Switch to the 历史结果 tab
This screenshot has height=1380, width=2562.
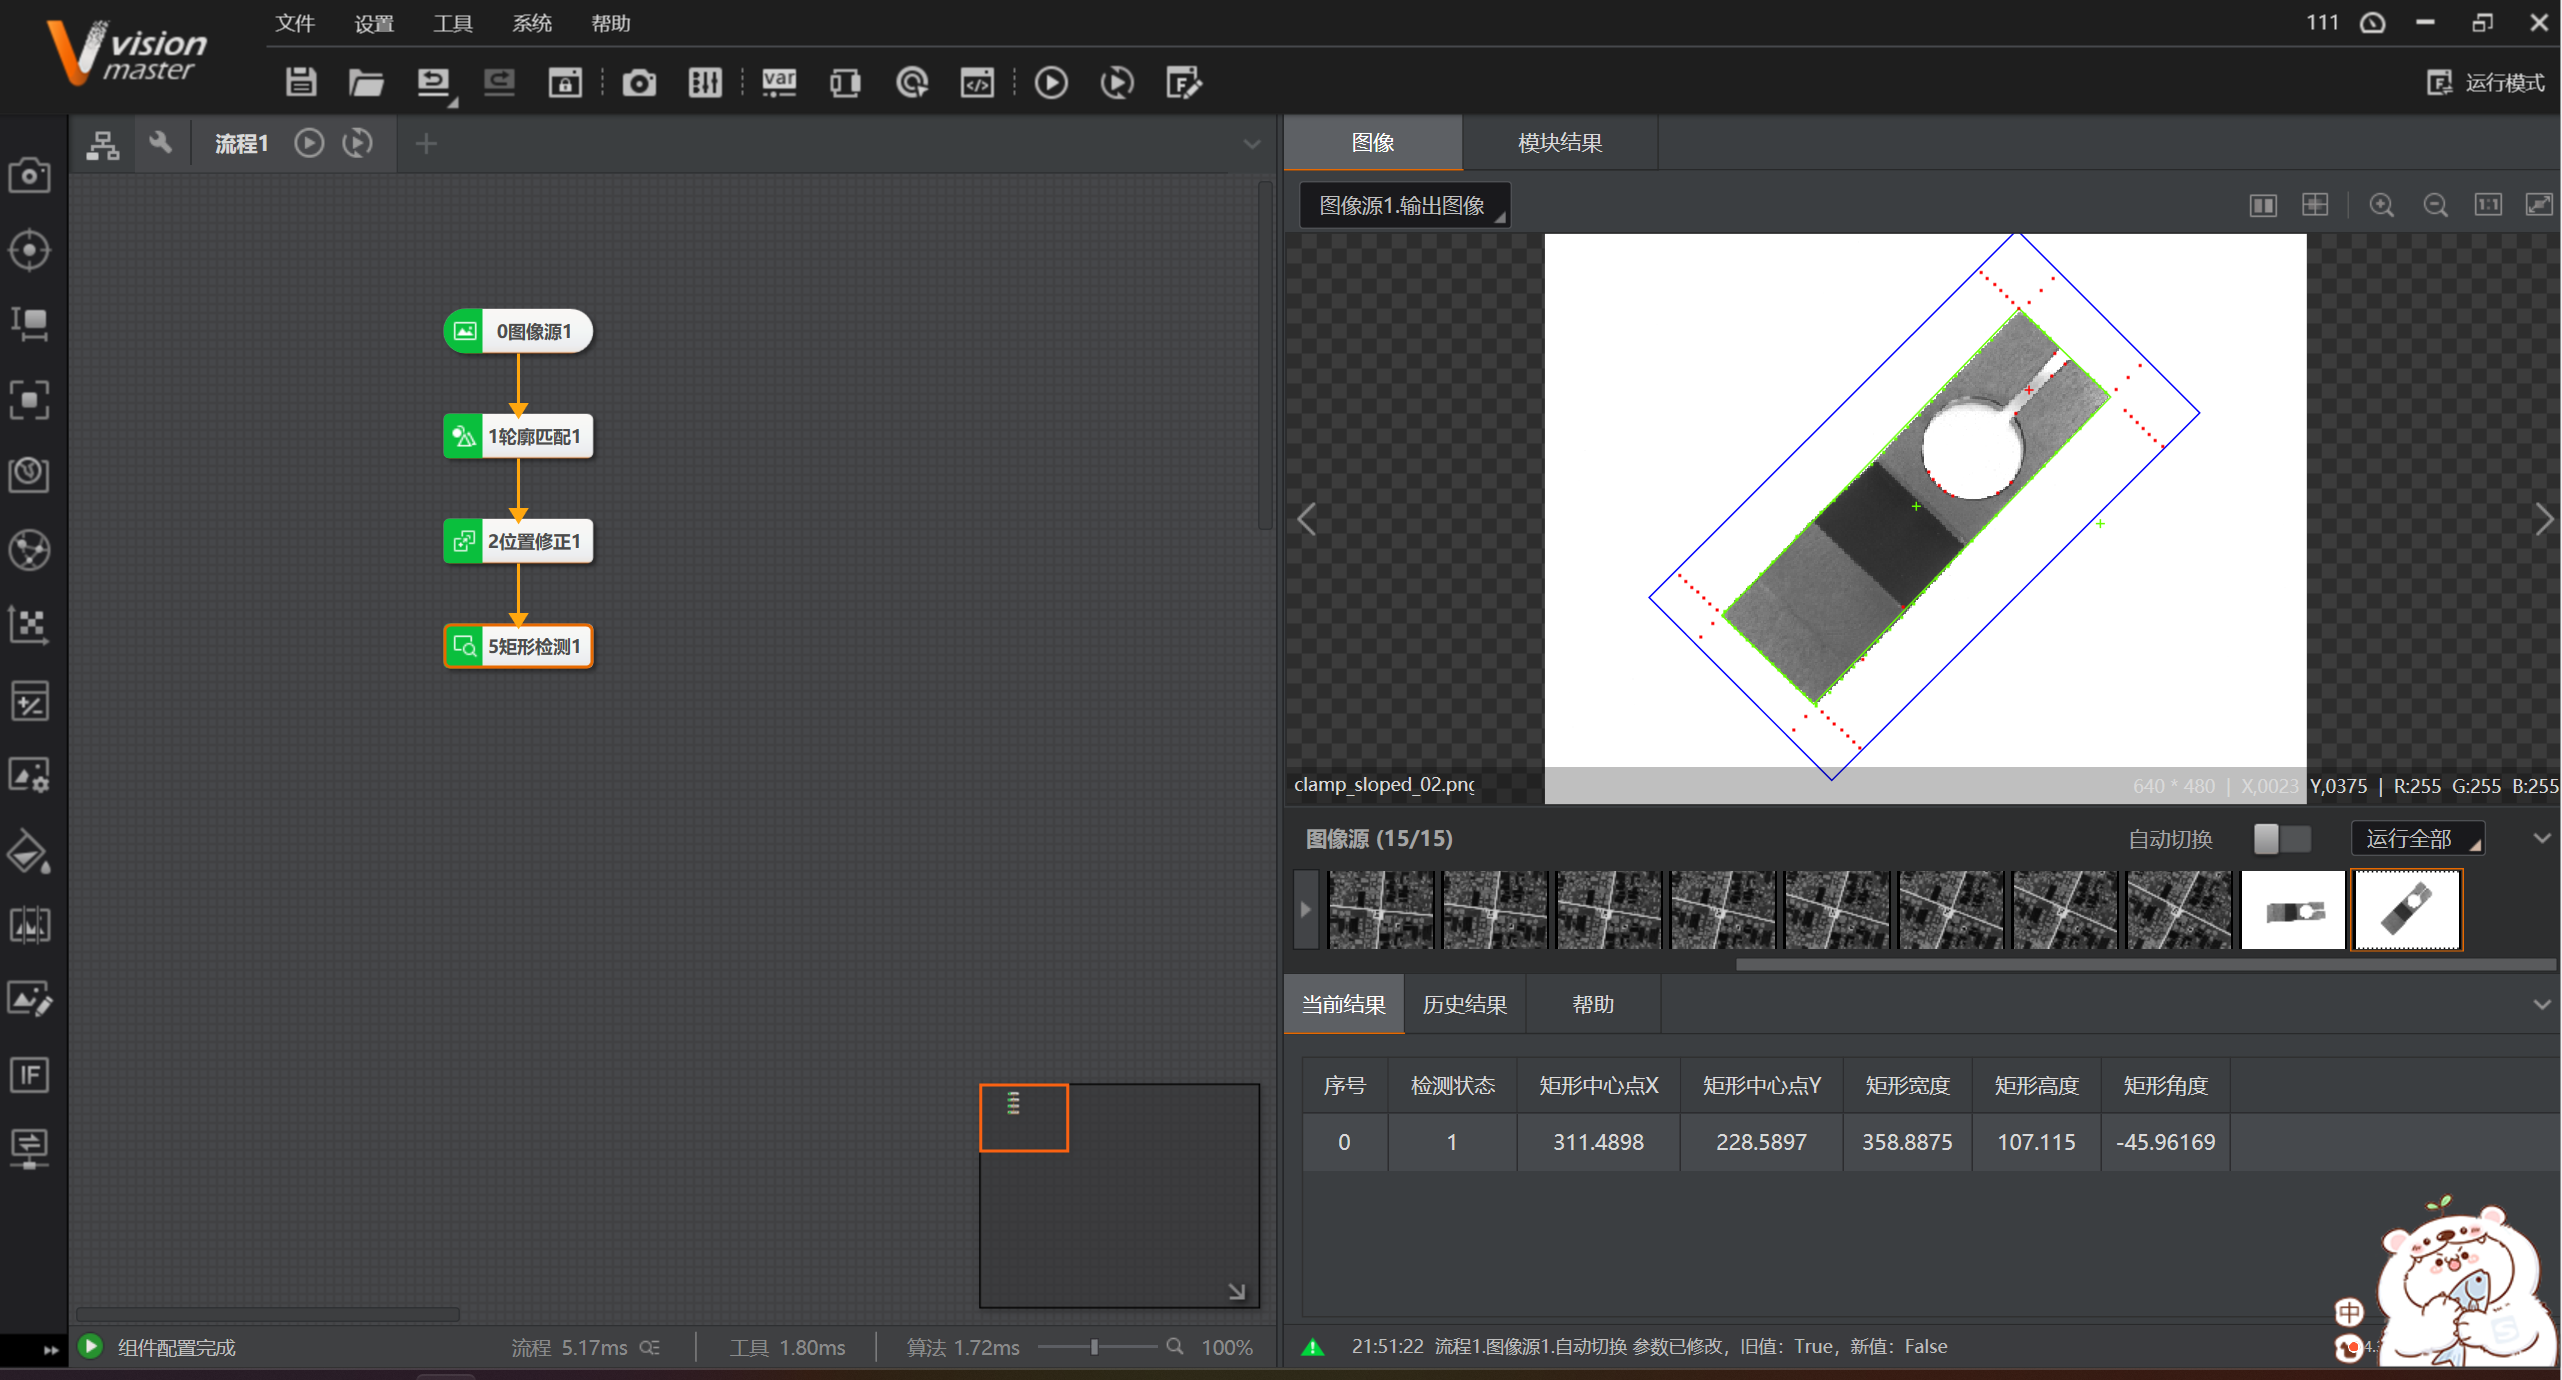tap(1465, 1005)
